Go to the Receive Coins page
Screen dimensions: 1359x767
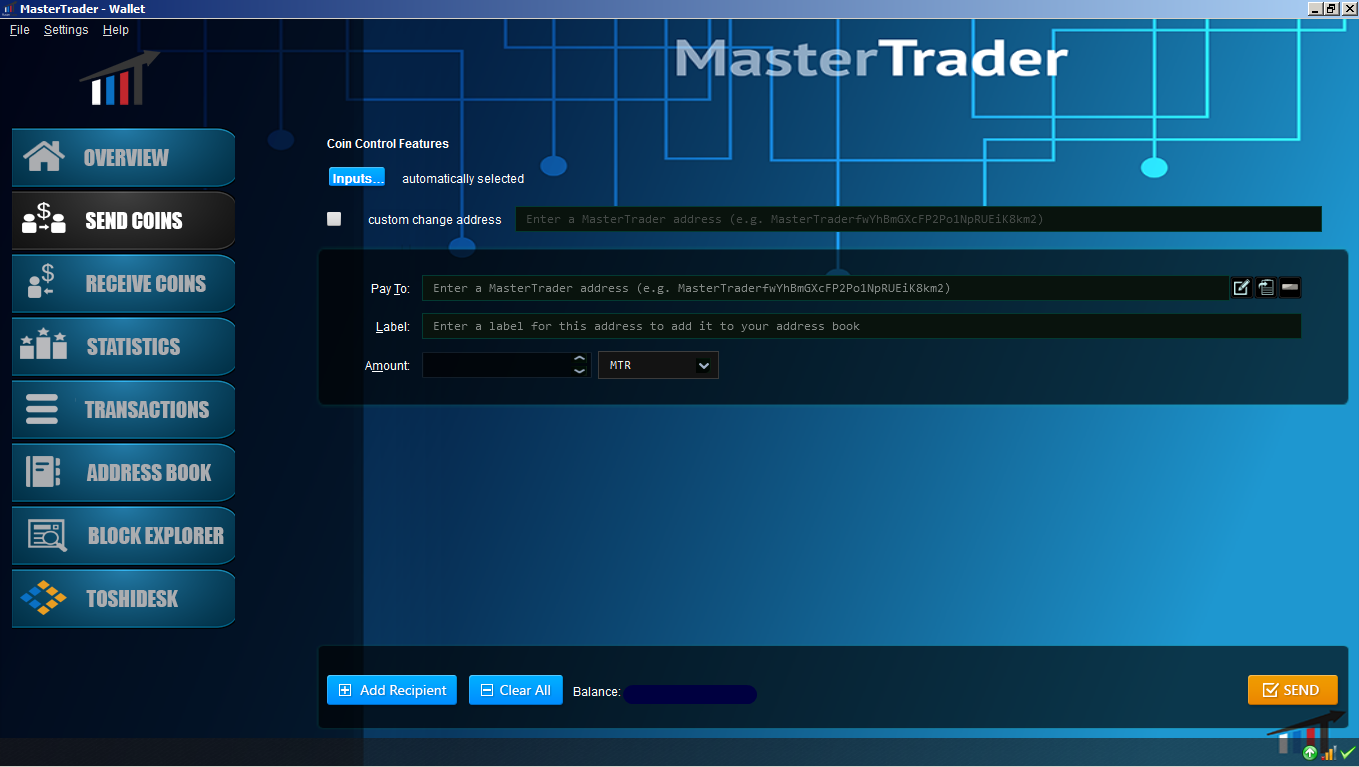pos(123,283)
